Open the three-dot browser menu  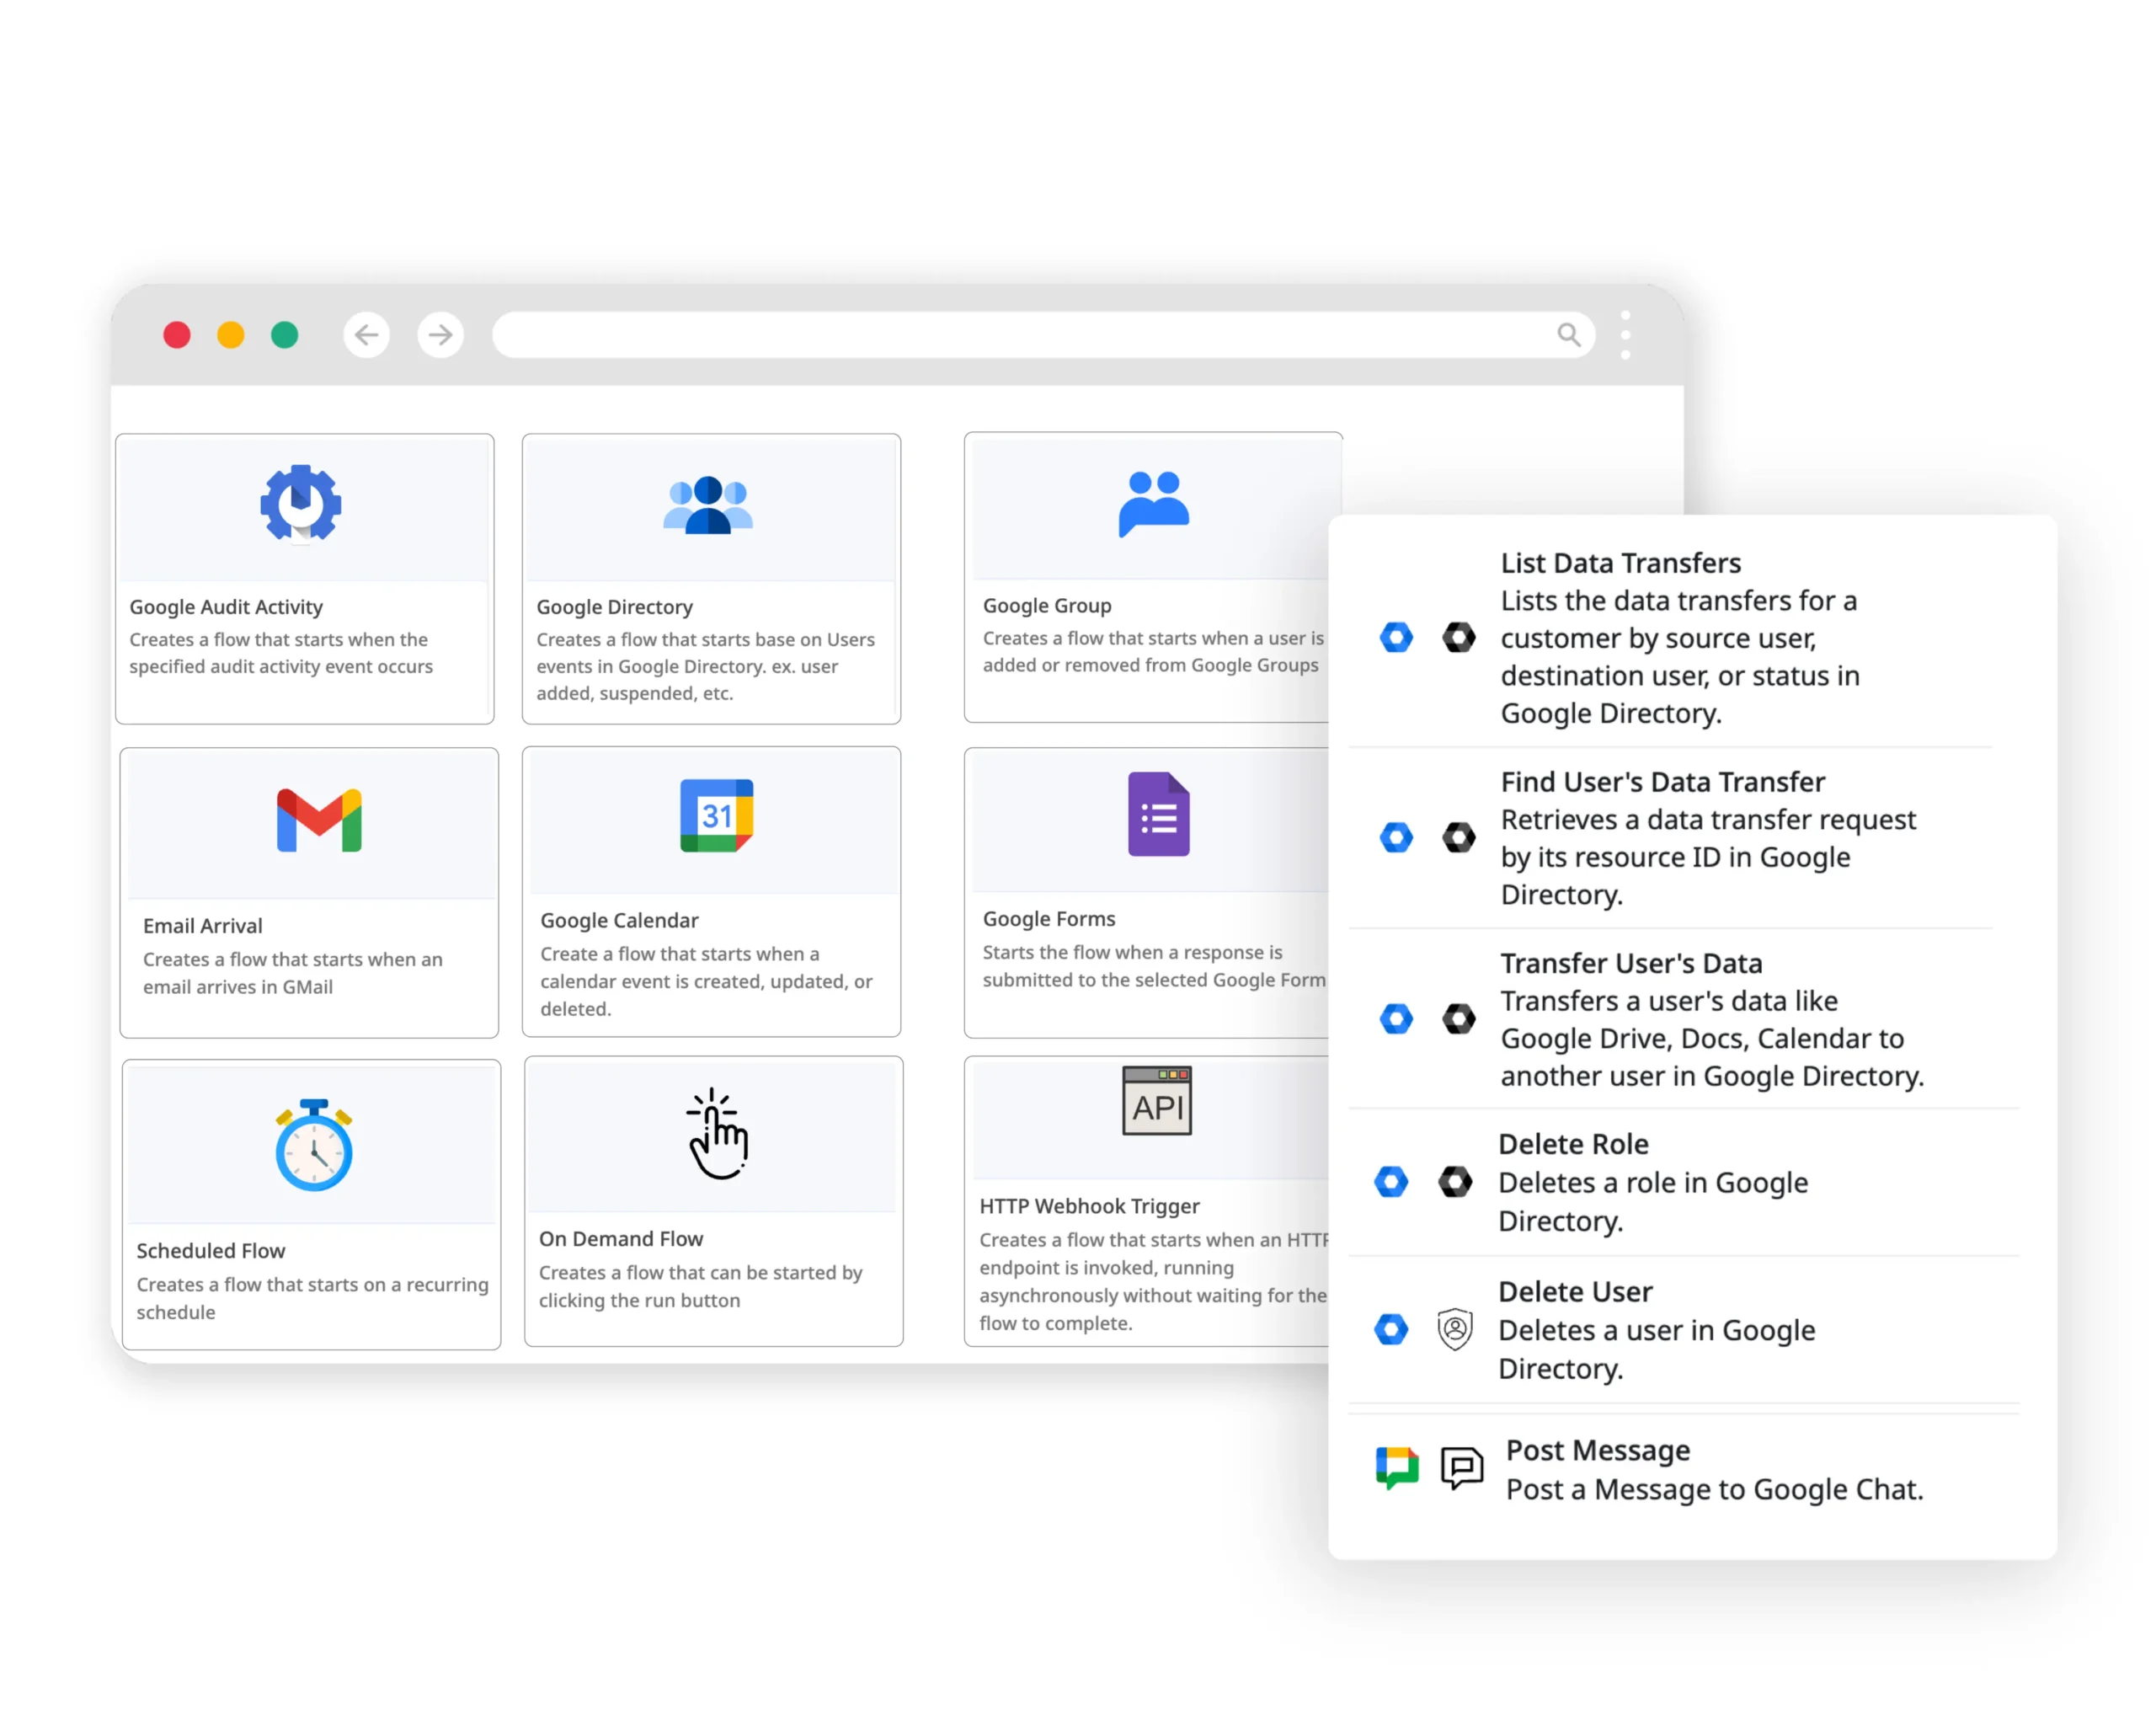point(1625,335)
